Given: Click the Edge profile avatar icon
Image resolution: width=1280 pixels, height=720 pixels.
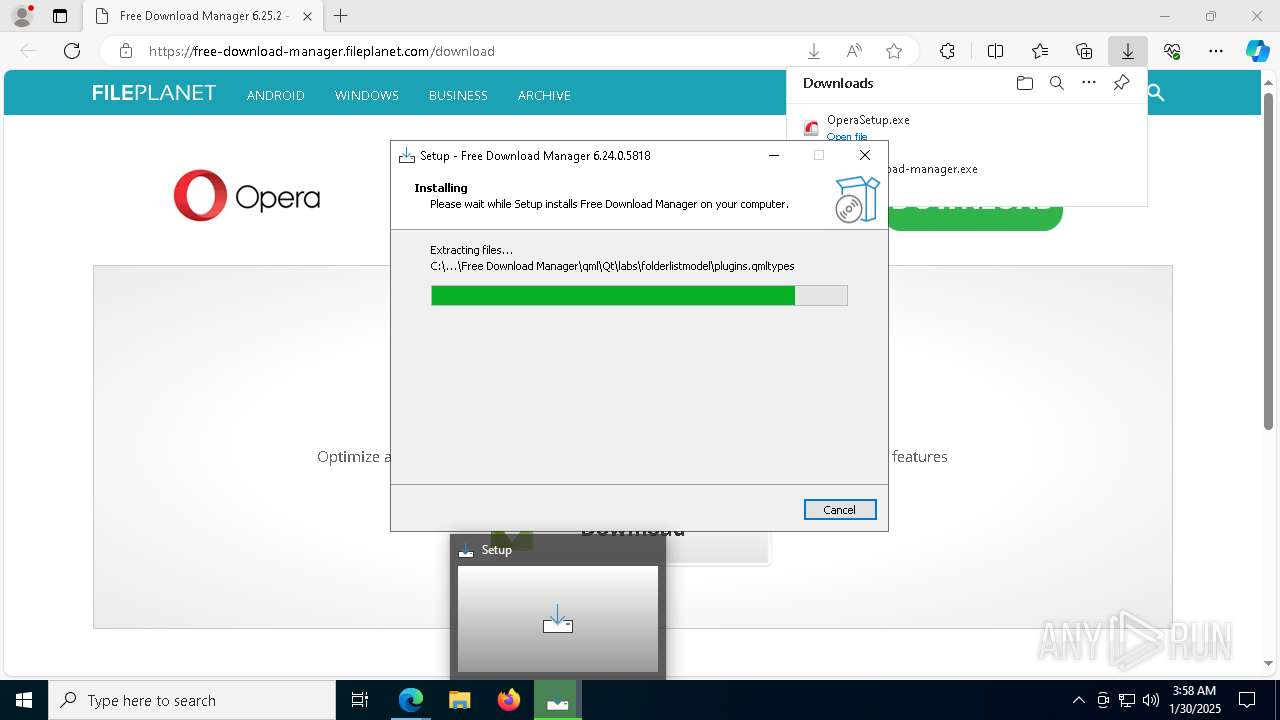Looking at the screenshot, I should click(x=21, y=16).
